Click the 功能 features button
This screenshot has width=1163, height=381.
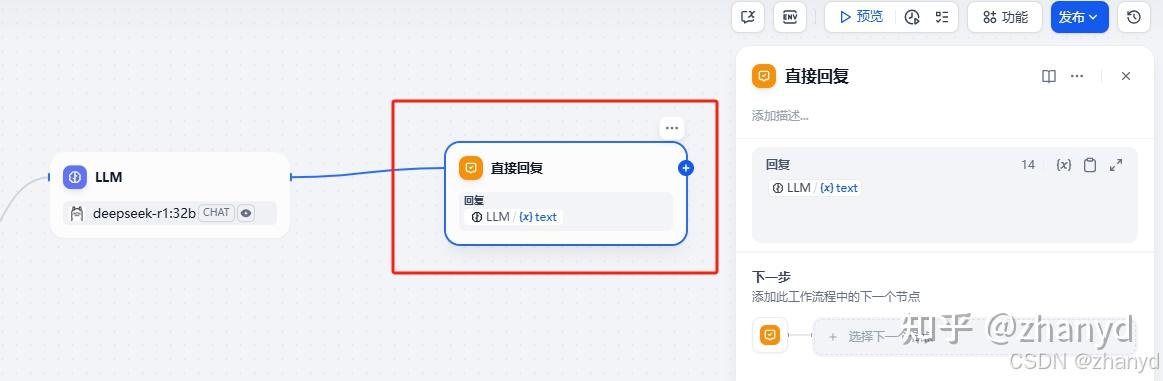[x=1005, y=17]
